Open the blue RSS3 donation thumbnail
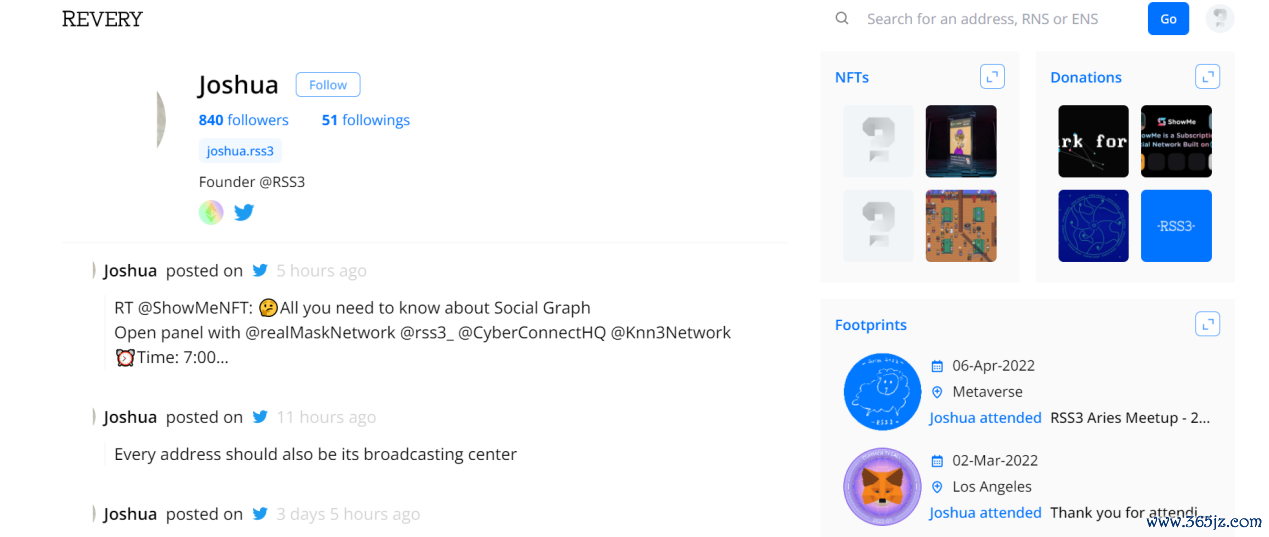Screen dimensions: 1269x537 click(x=1176, y=226)
